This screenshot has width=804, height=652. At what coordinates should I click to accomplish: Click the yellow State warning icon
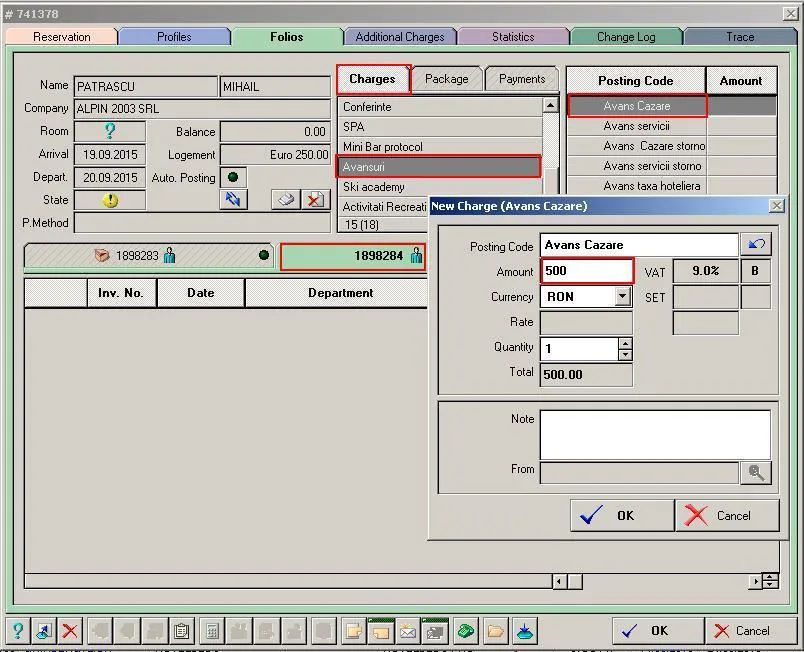110,200
